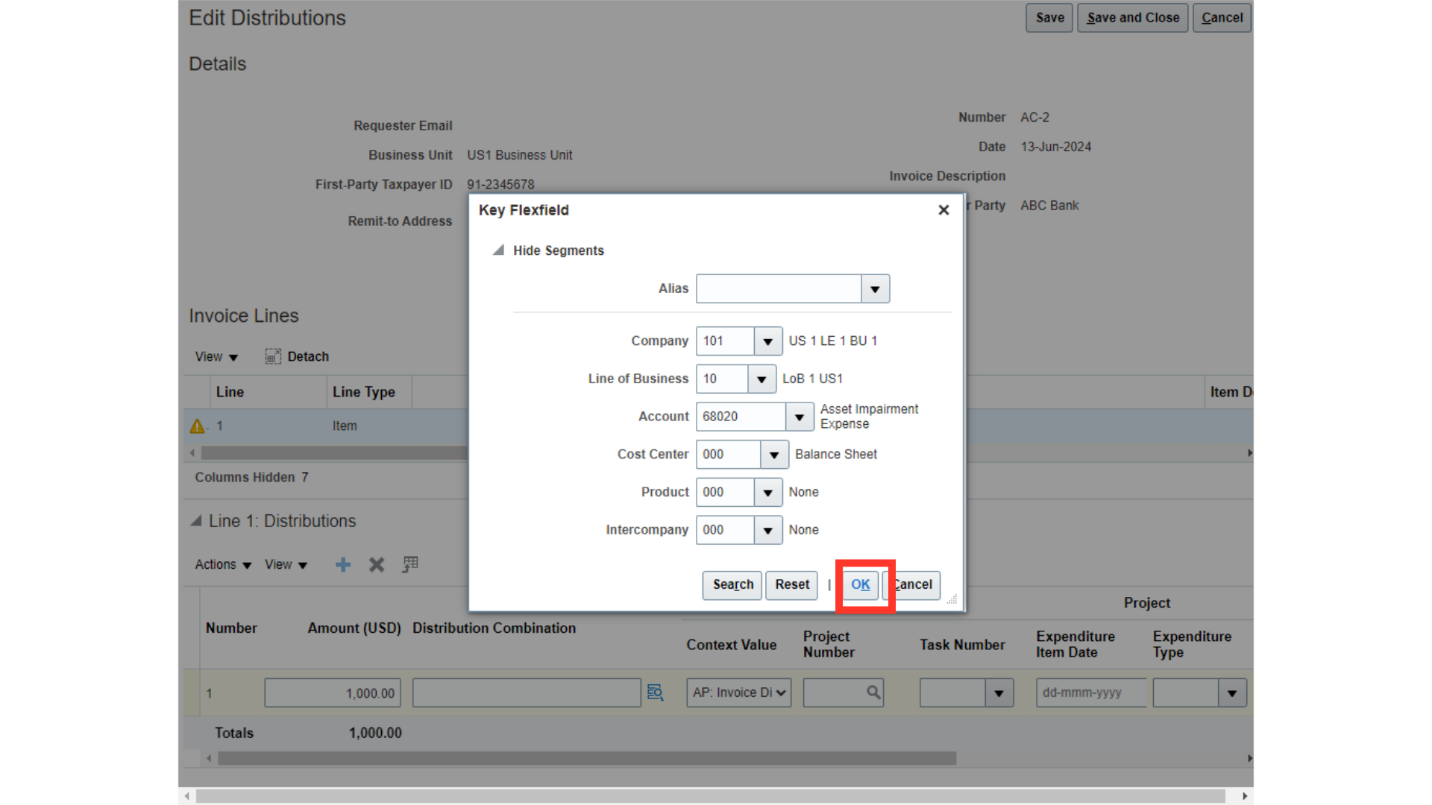Click the Product value field

click(726, 492)
